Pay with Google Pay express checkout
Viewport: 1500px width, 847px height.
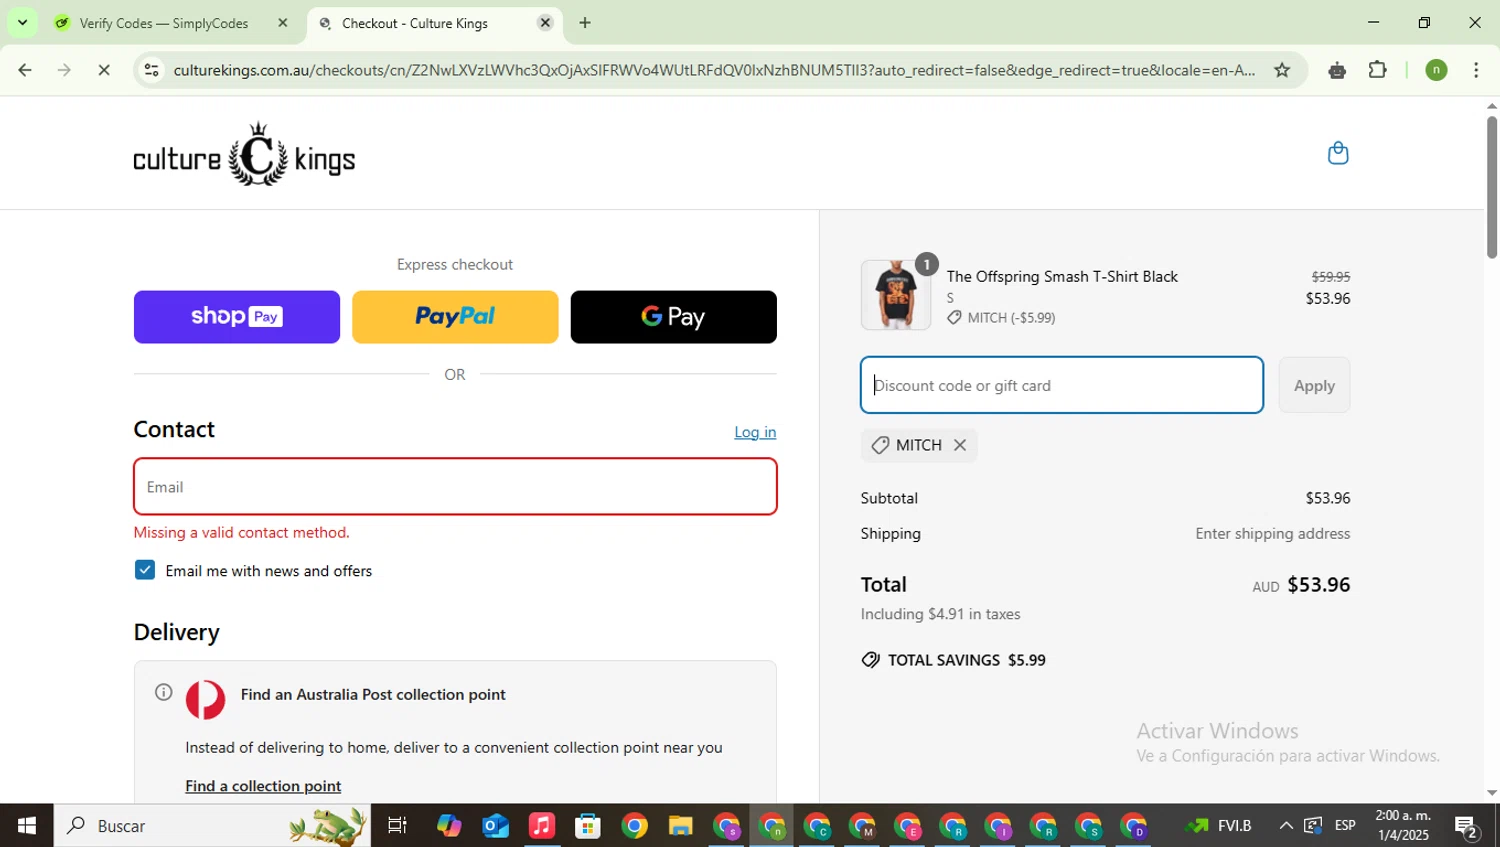[x=673, y=317]
